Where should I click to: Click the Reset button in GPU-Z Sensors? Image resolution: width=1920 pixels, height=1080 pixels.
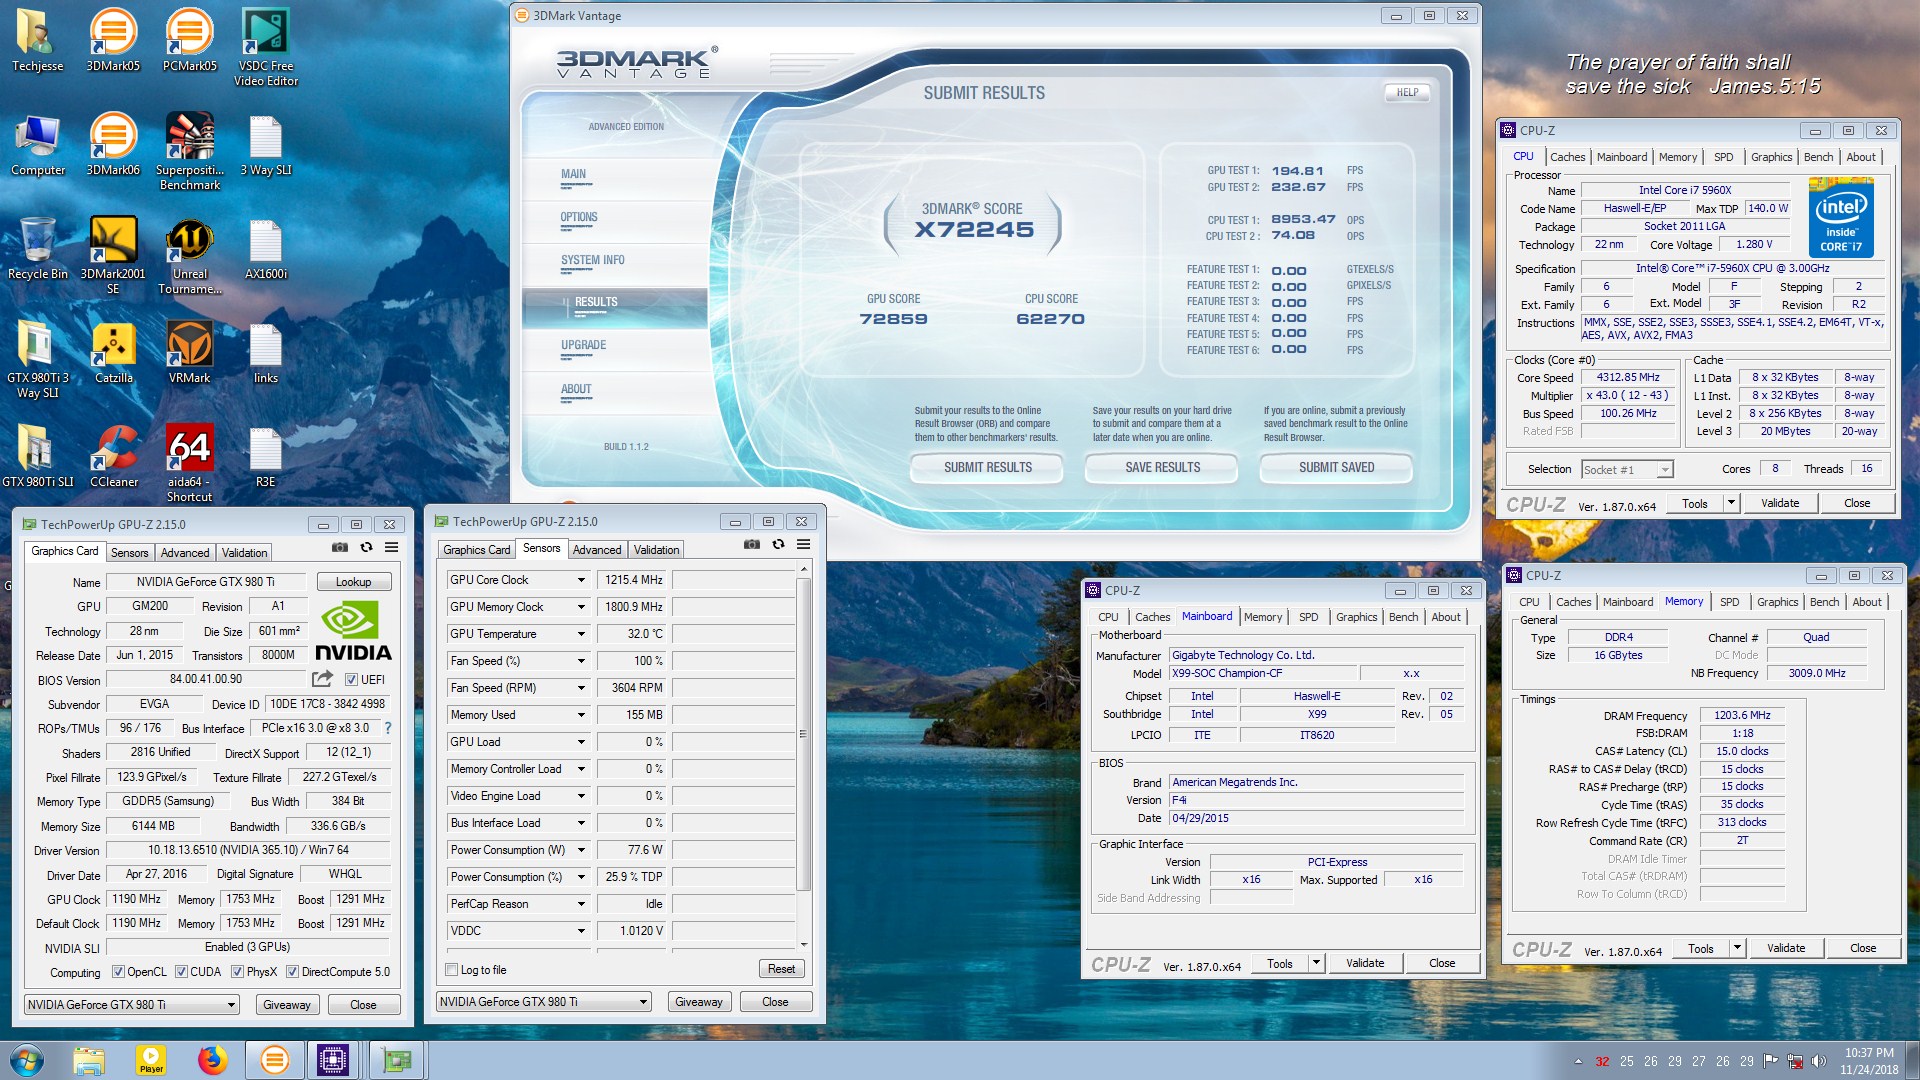781,969
